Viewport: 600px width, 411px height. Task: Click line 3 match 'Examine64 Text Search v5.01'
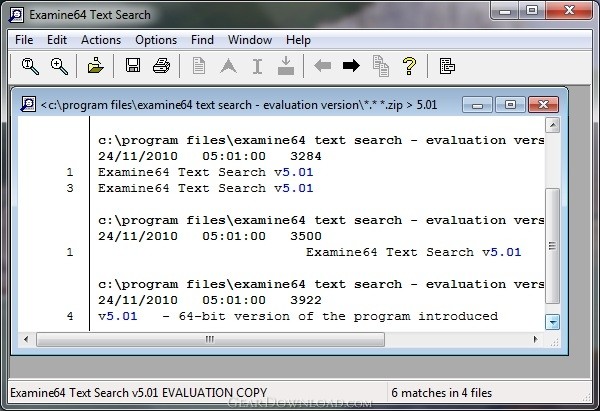(205, 188)
